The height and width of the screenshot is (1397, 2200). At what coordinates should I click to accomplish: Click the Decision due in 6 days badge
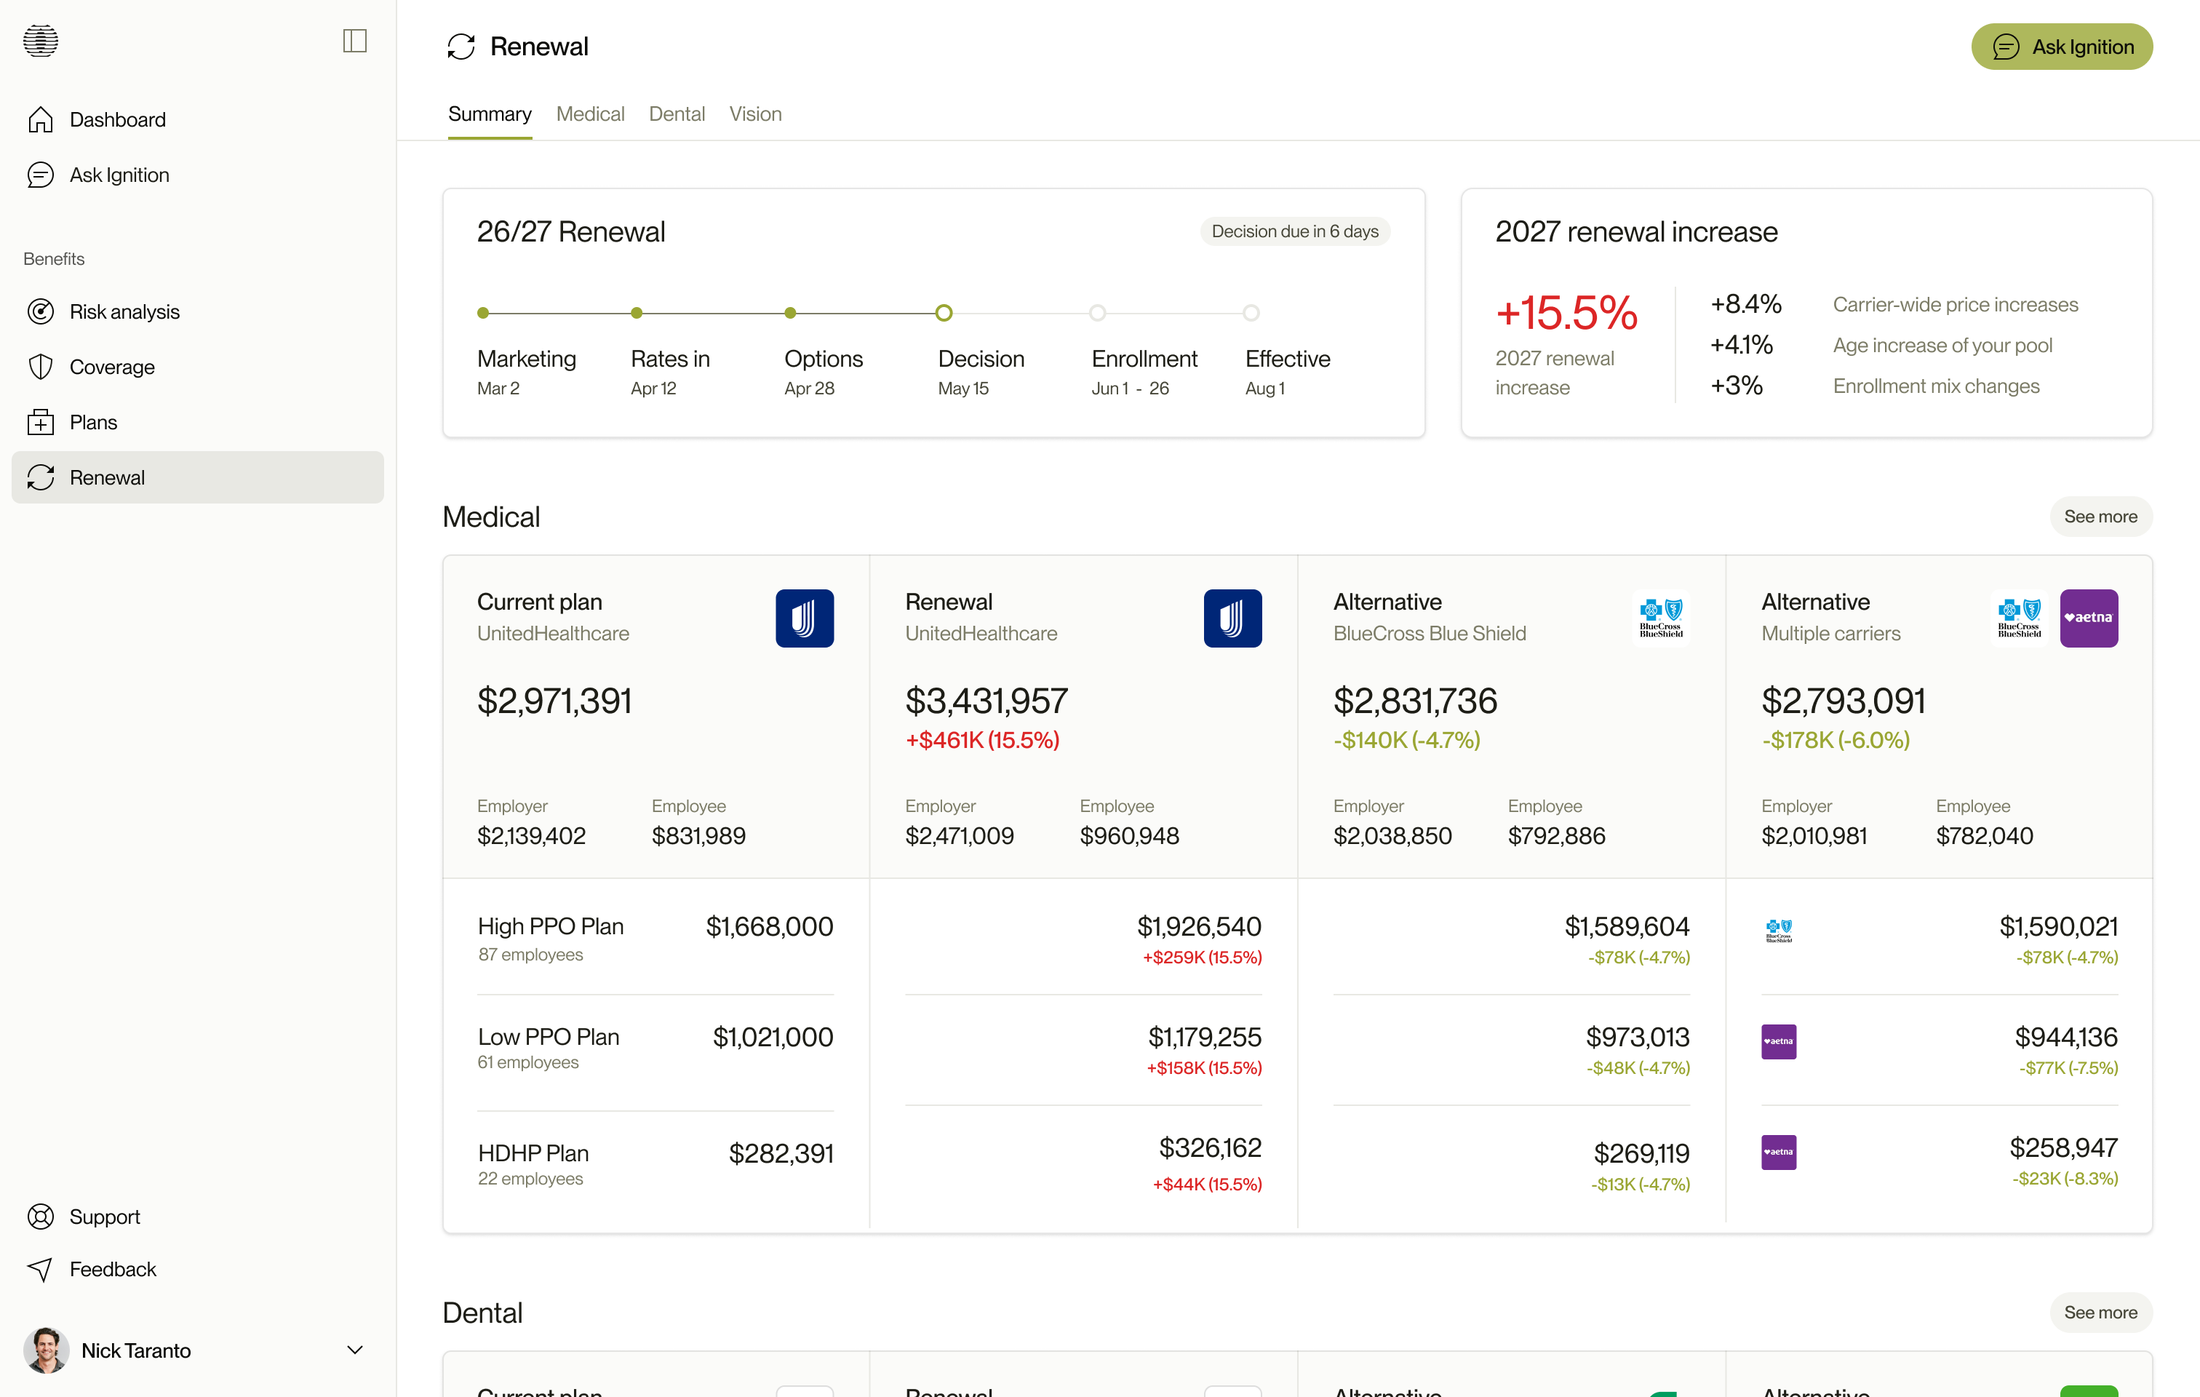pos(1295,232)
